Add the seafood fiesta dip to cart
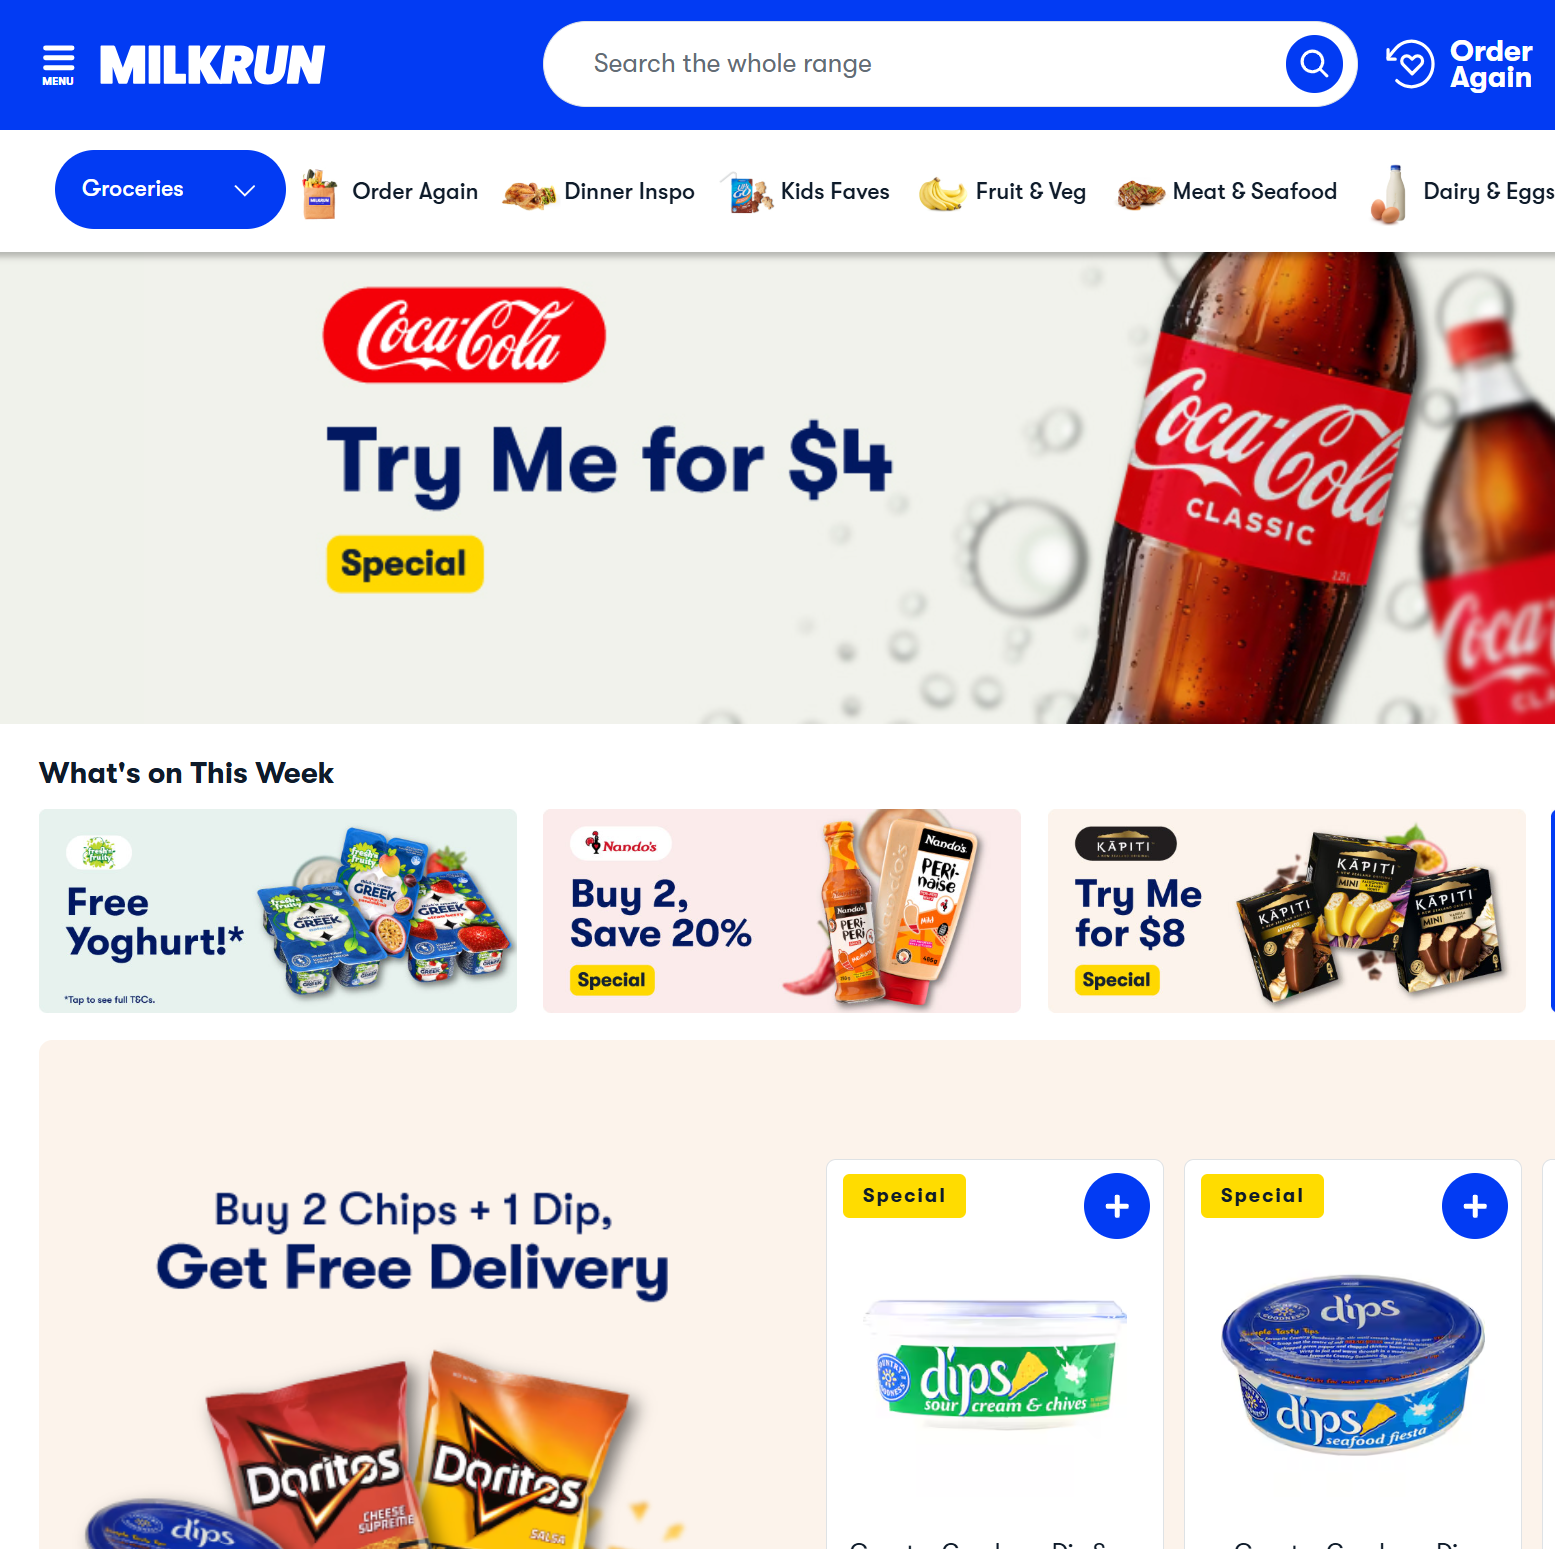The image size is (1555, 1549). point(1475,1206)
